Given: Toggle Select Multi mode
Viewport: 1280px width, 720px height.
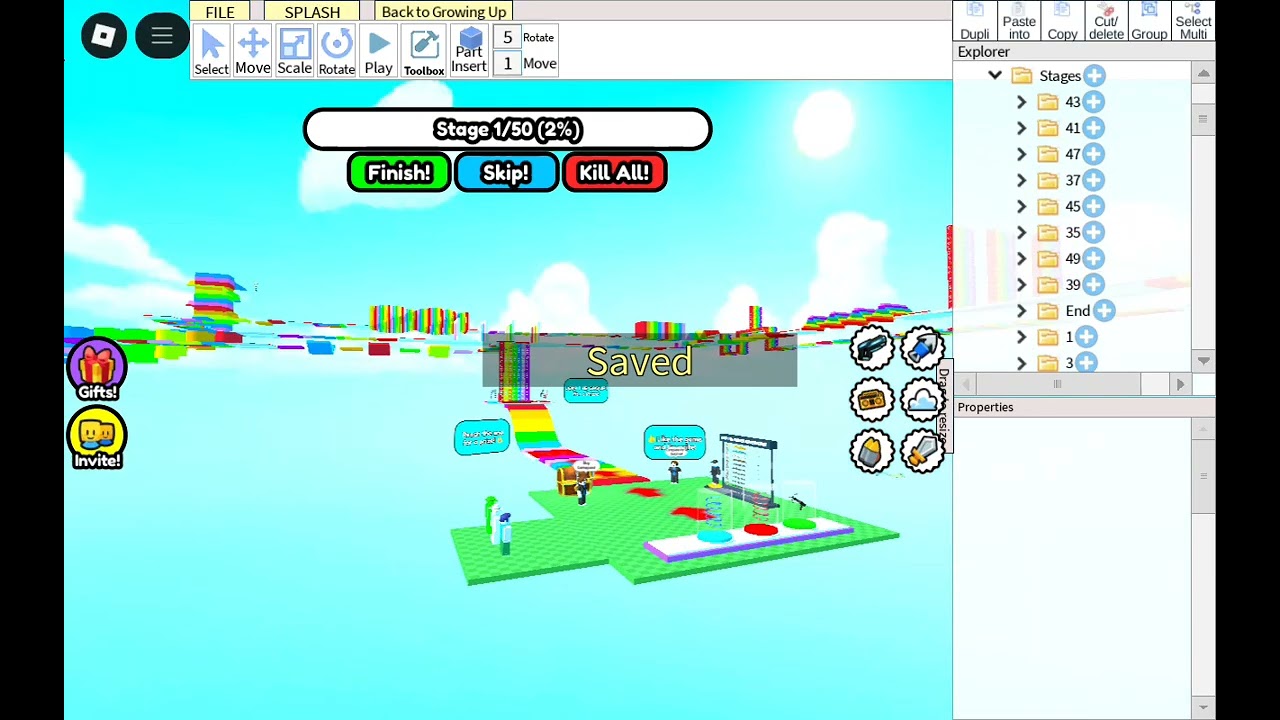Looking at the screenshot, I should [1193, 22].
